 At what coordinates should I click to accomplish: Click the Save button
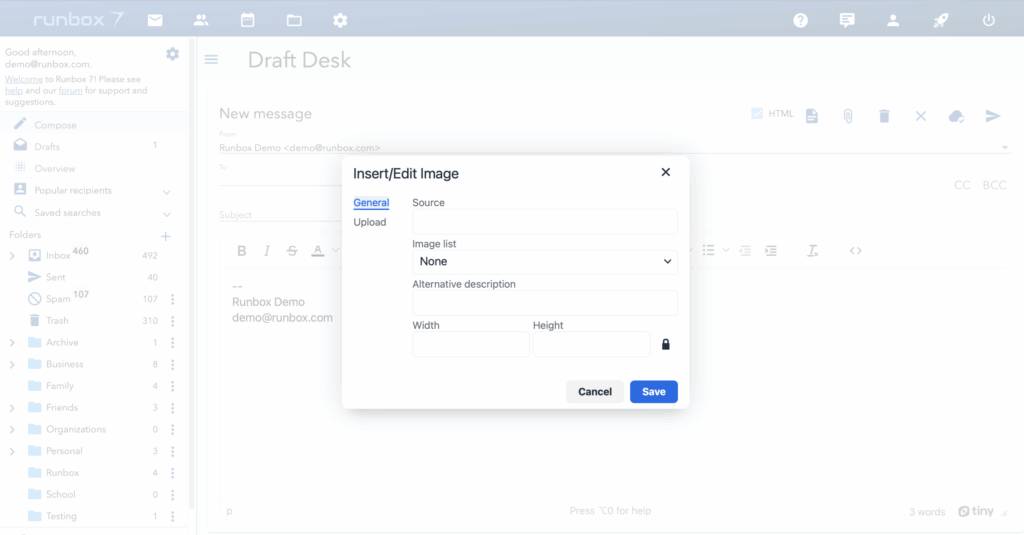pos(654,392)
